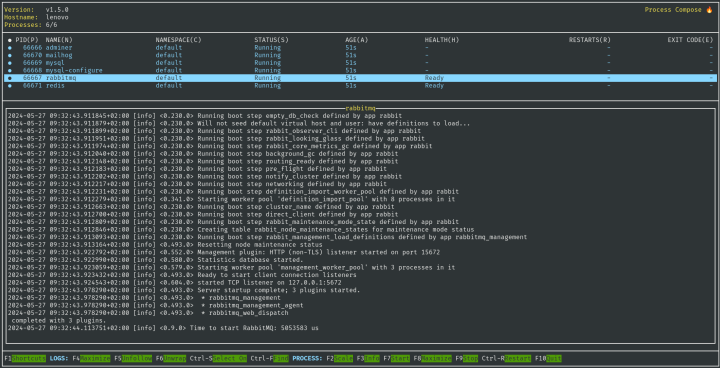This screenshot has width=720, height=368.
Task: Click the F4 Maximize logs button
Action: click(91, 358)
